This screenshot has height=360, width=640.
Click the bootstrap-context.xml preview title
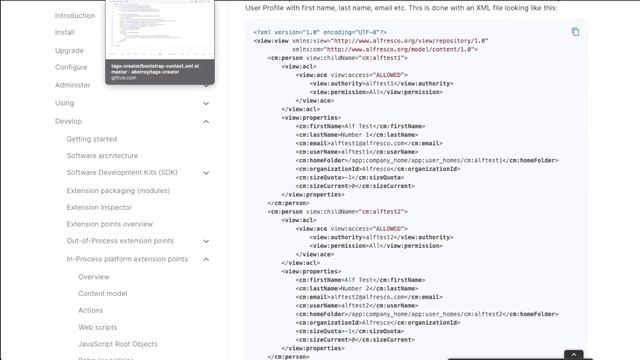[155, 69]
